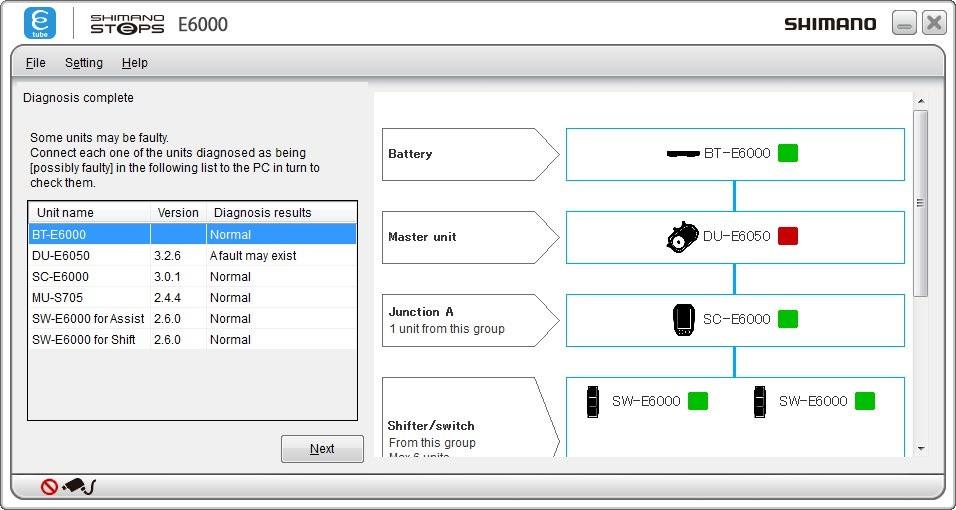
Task: Click the scroll up arrow of diagram
Action: click(x=921, y=101)
